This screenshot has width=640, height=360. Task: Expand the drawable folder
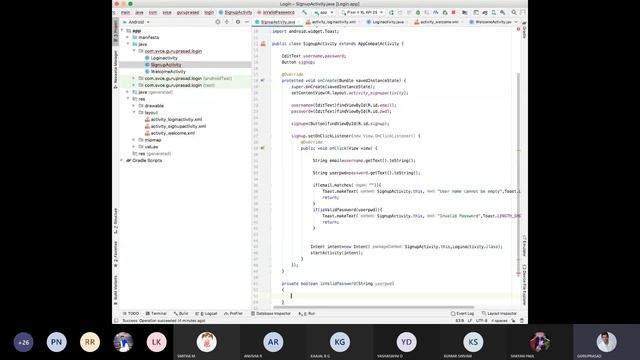pyautogui.click(x=133, y=106)
